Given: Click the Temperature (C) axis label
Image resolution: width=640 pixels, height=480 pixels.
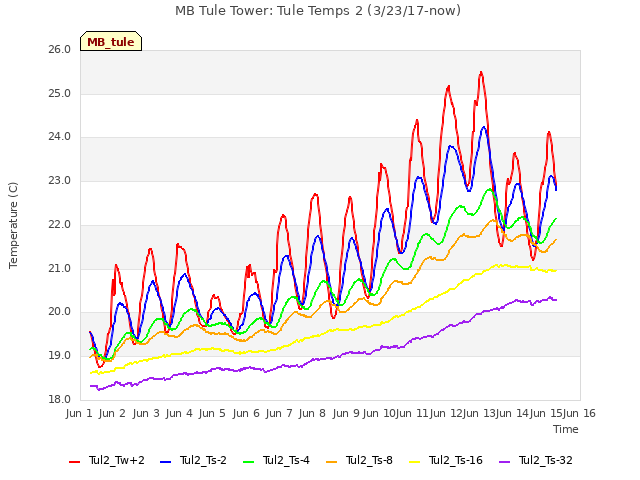Looking at the screenshot, I should click(13, 225).
